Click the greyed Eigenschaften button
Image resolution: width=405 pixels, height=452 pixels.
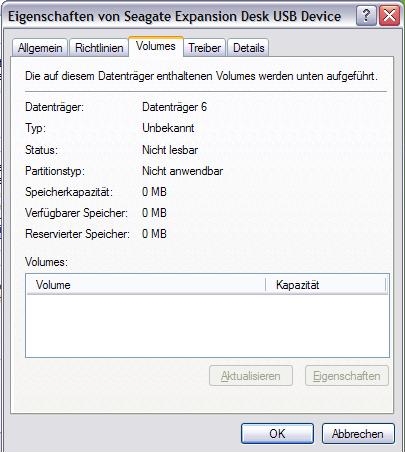pyautogui.click(x=347, y=376)
